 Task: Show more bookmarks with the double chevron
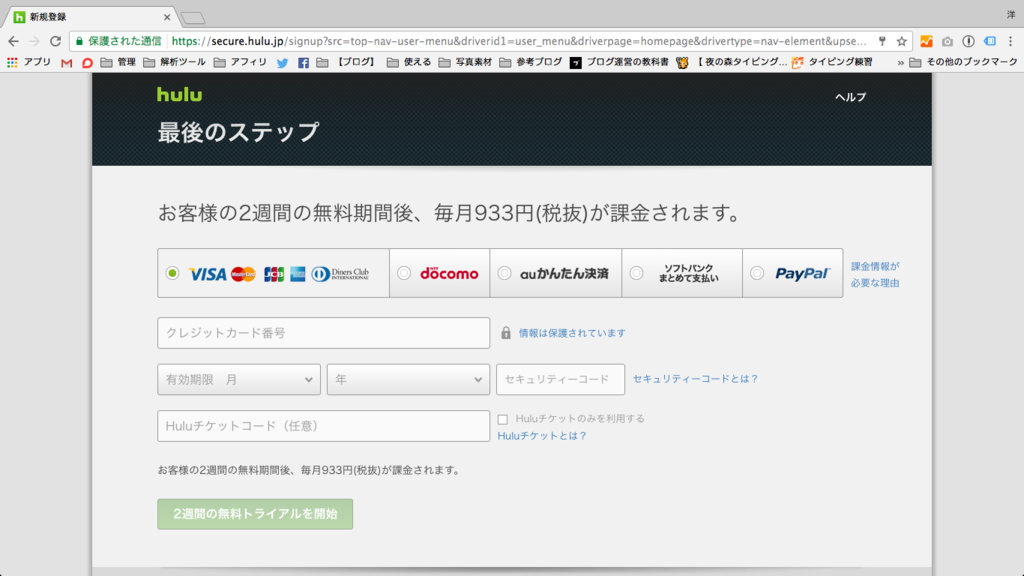coord(901,63)
